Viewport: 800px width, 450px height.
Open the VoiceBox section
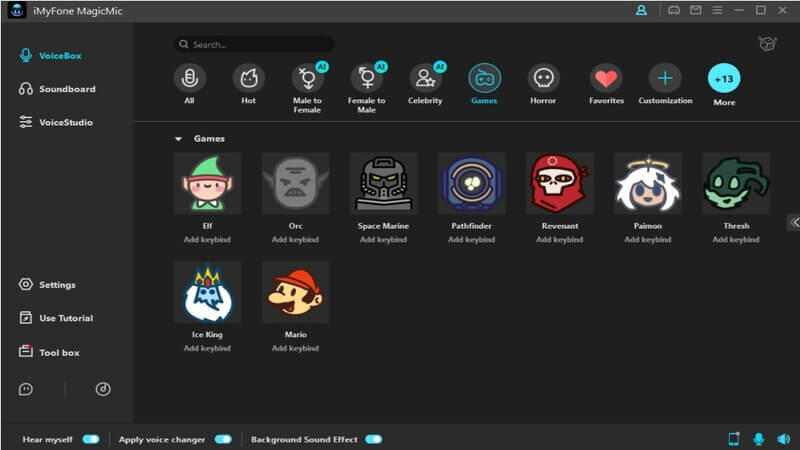(x=50, y=56)
